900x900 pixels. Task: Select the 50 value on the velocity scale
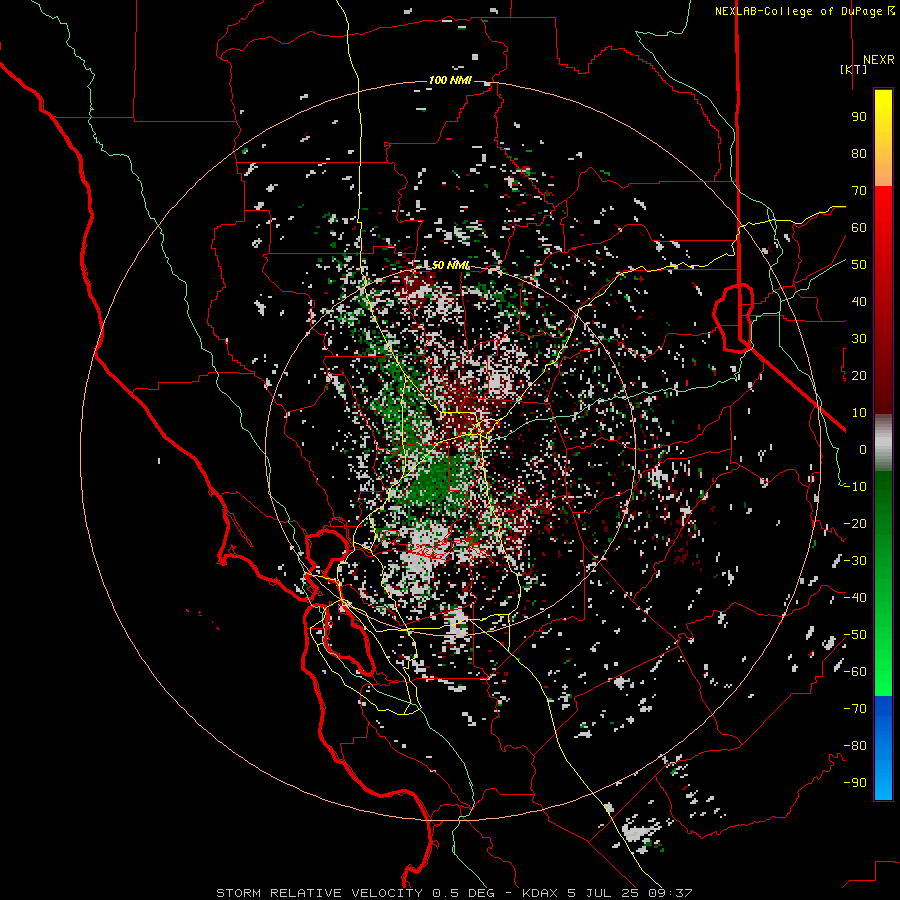pyautogui.click(x=859, y=265)
